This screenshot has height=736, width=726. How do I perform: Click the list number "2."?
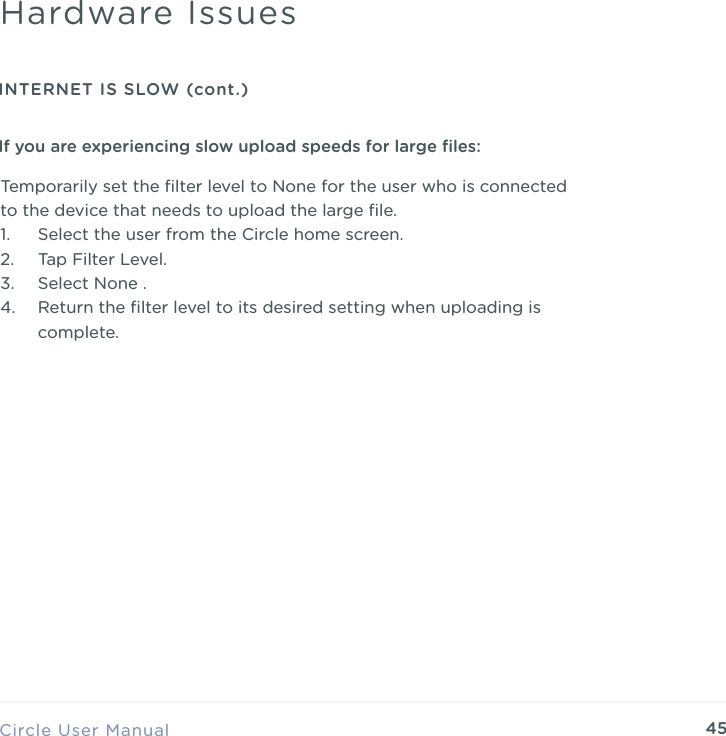click(x=8, y=259)
